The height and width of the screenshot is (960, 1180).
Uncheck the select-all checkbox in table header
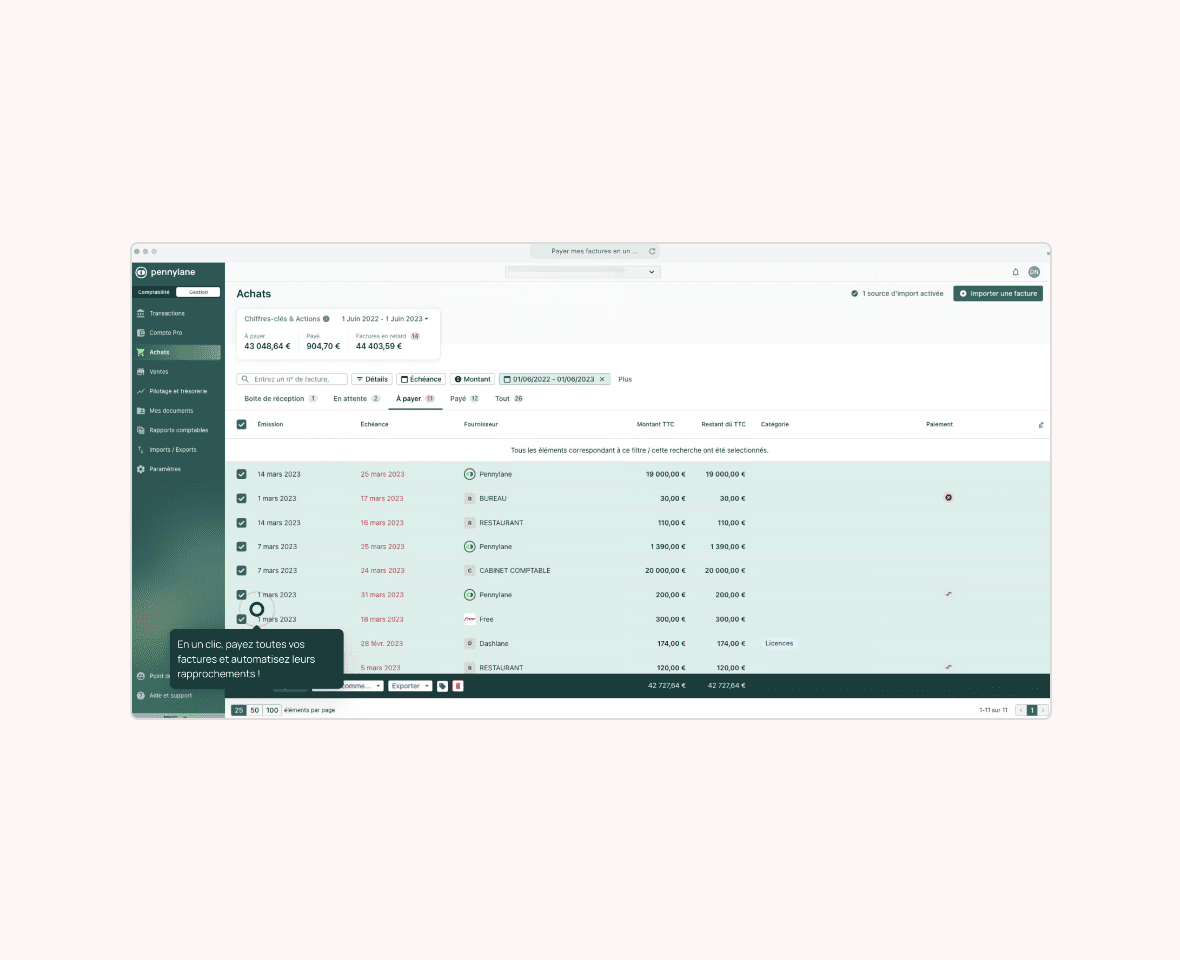[x=241, y=424]
